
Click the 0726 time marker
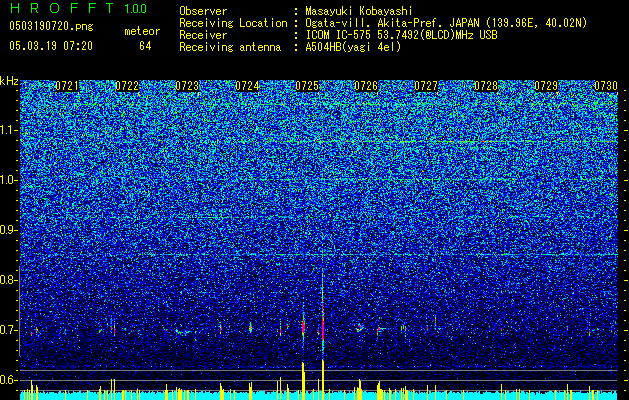pyautogui.click(x=366, y=86)
